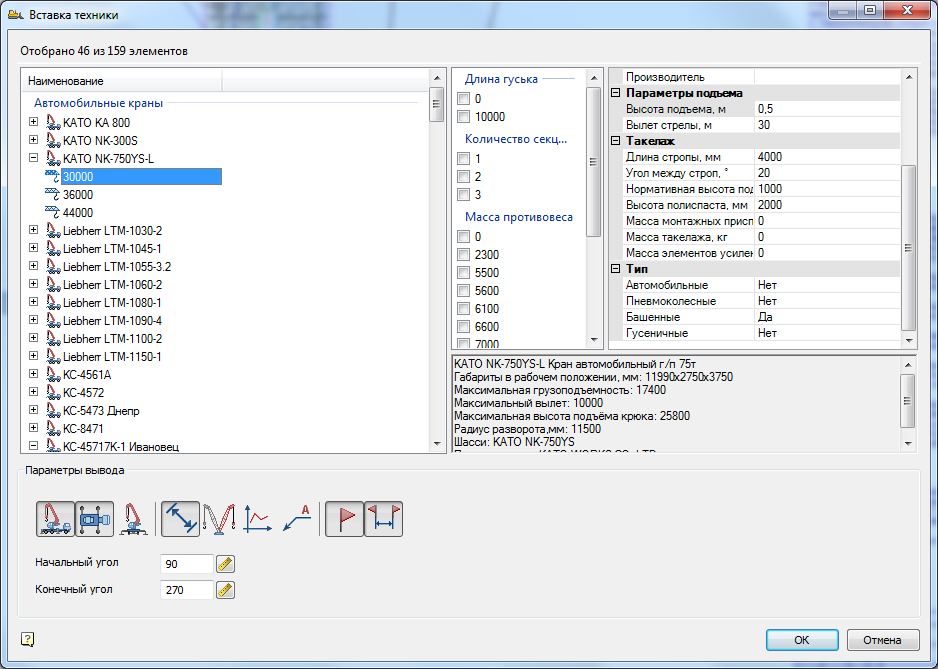Click the crane icon next to KATO NK-300S
Image resolution: width=938 pixels, height=669 pixels.
[x=53, y=141]
